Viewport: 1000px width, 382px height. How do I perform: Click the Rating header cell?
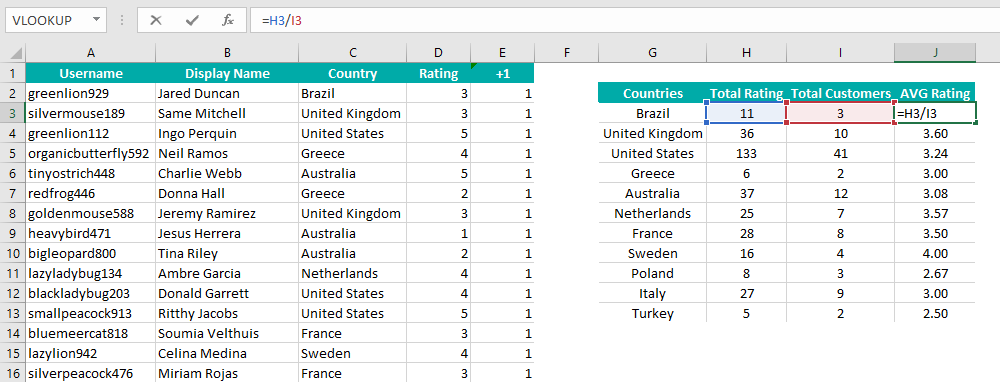tap(439, 73)
